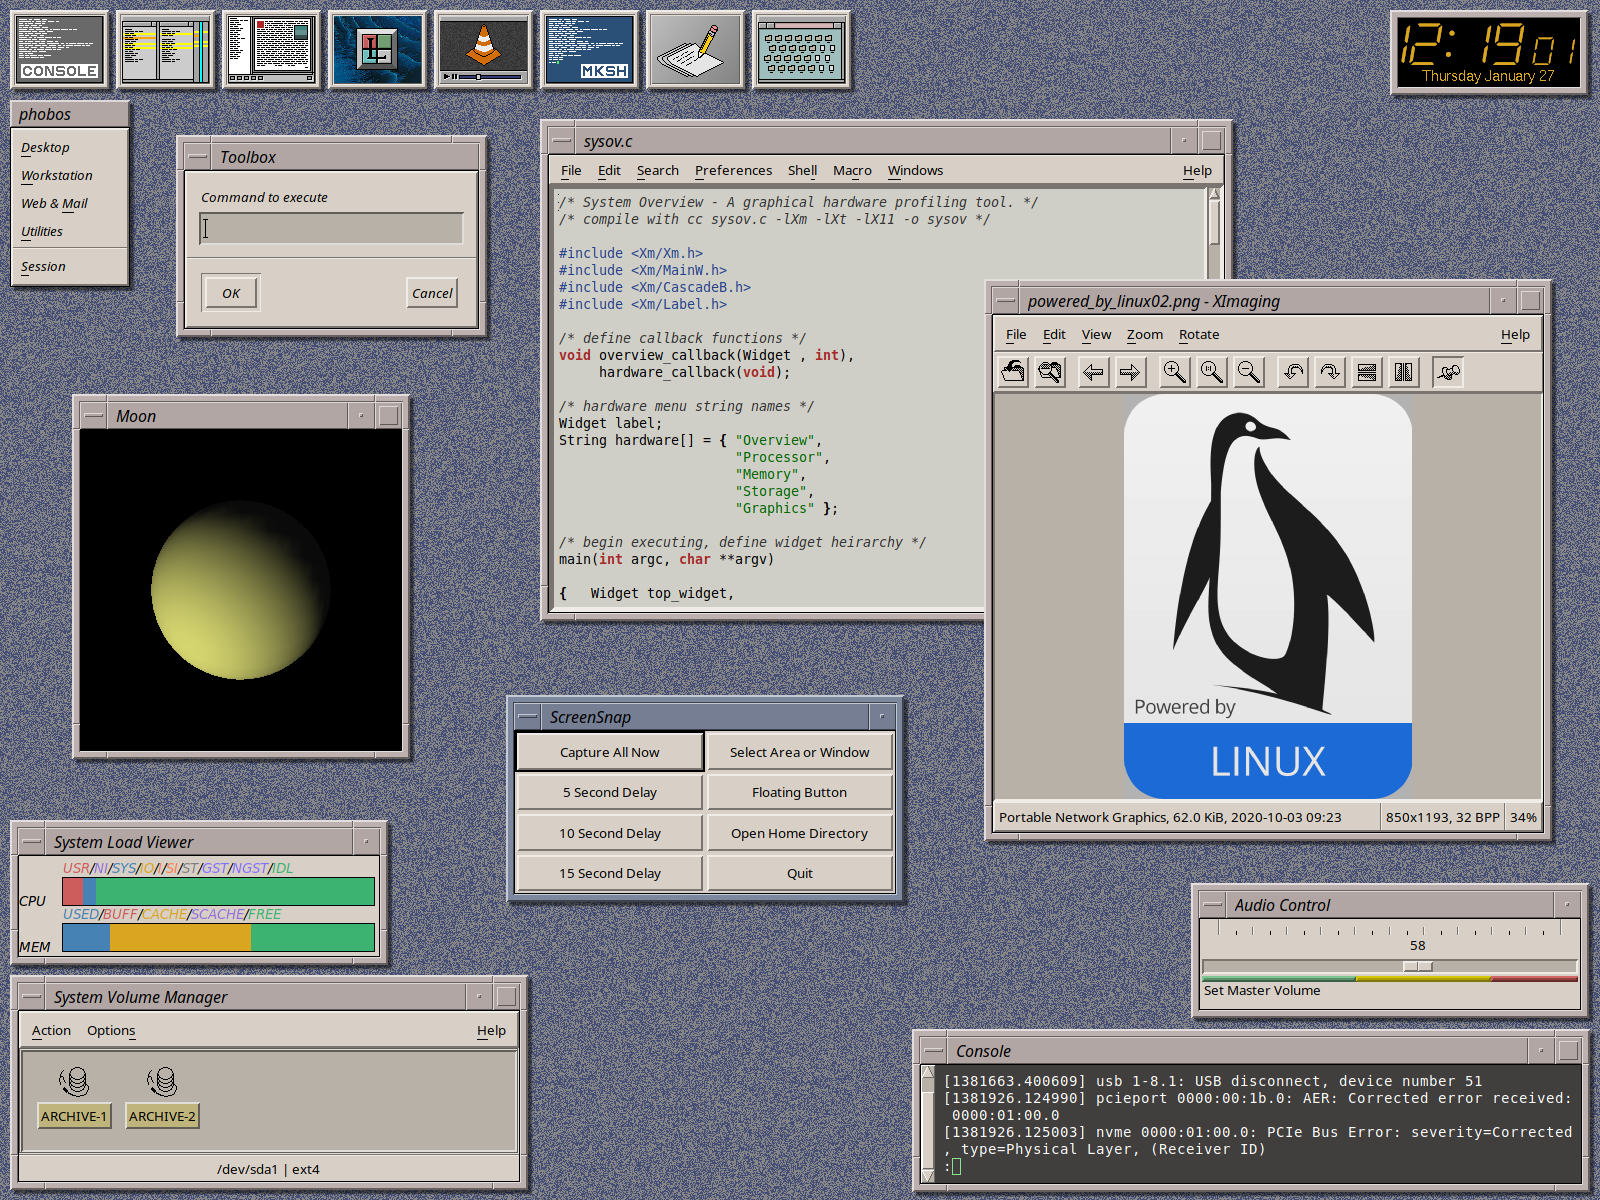Click the zoom 1:1 magnifier icon
This screenshot has width=1600, height=1200.
[x=1212, y=372]
